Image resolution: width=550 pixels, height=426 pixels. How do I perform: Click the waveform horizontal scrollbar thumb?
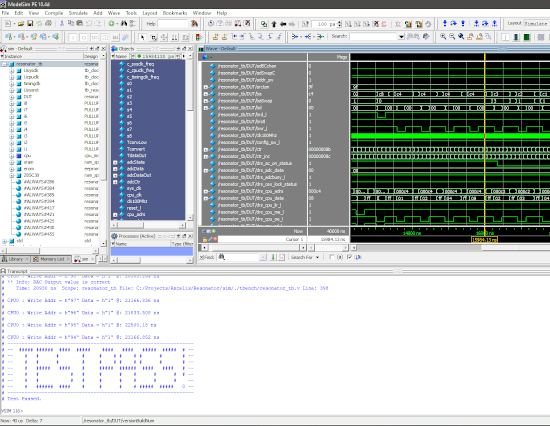(516, 248)
